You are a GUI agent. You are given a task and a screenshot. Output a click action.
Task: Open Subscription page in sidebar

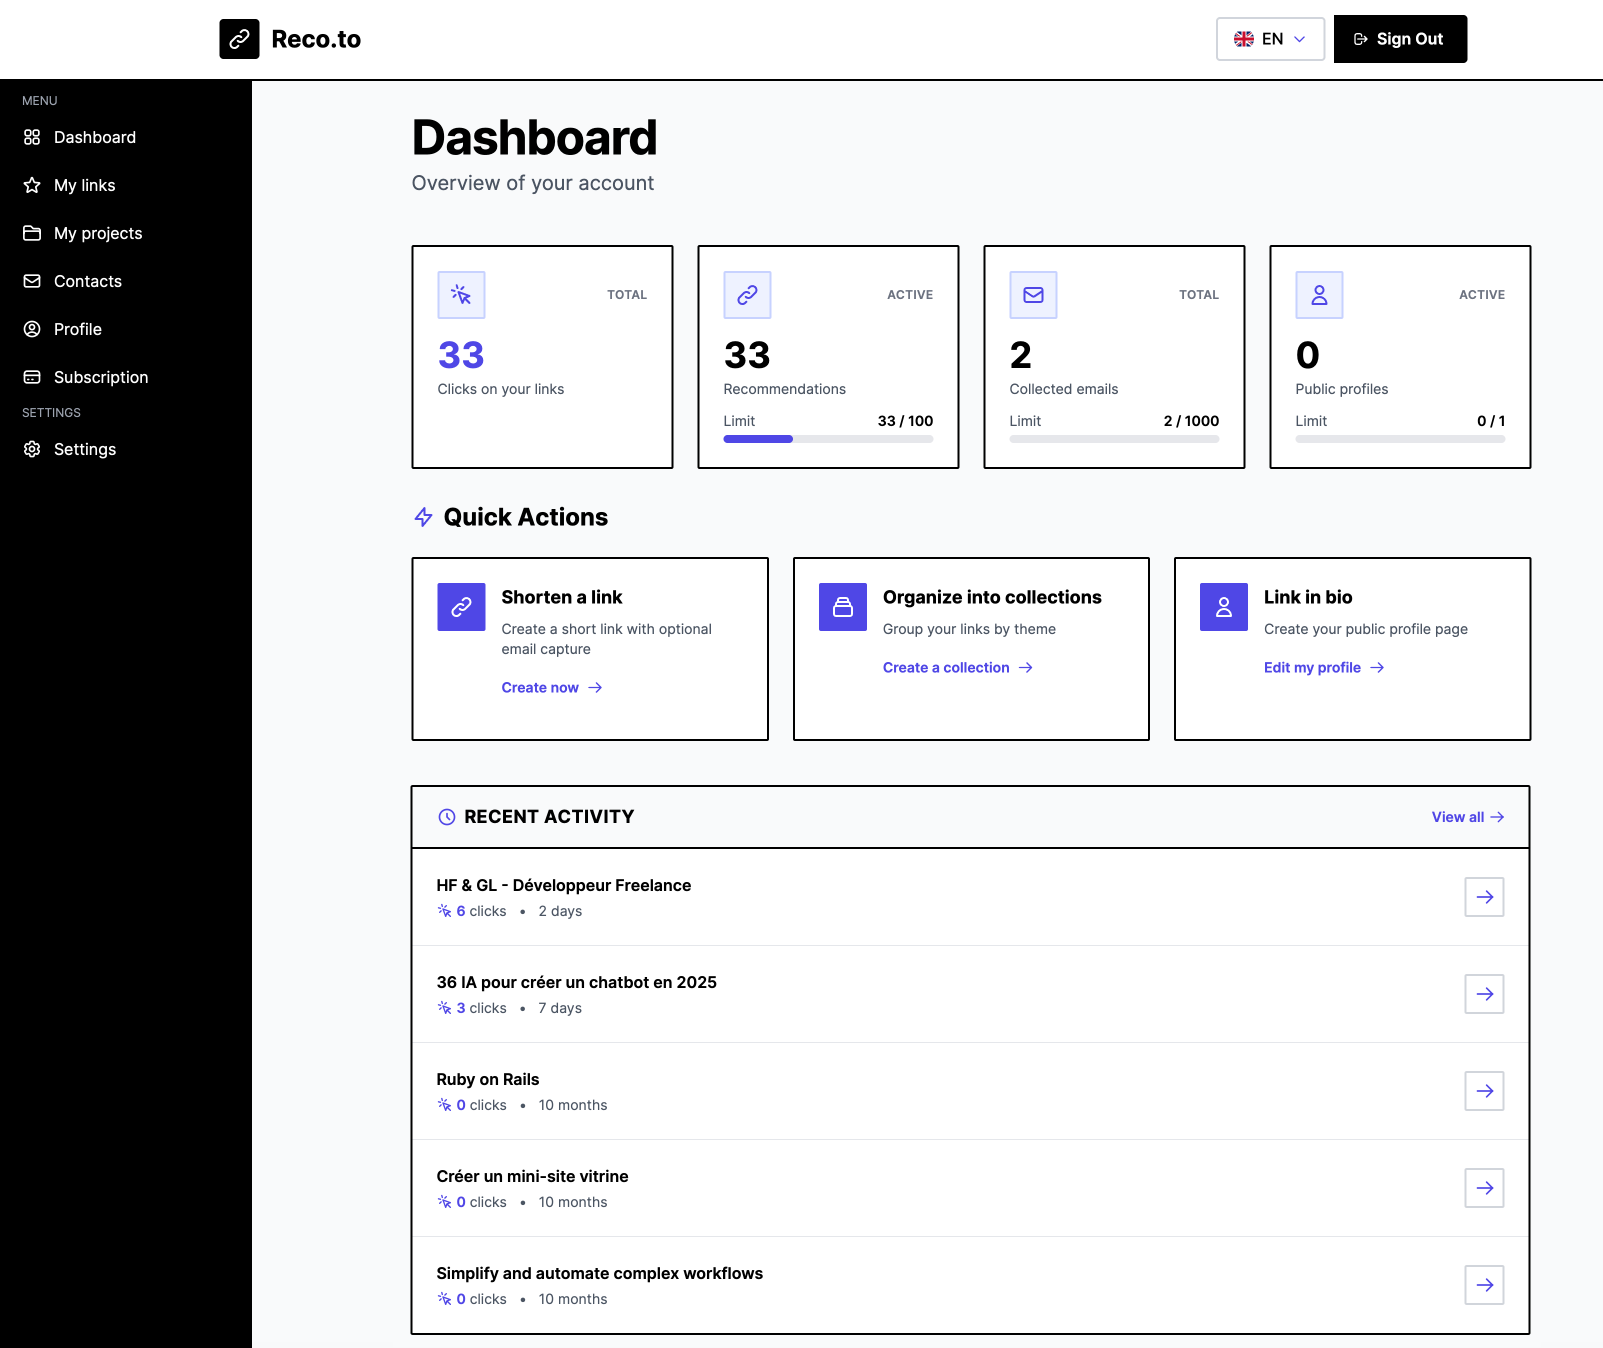click(101, 377)
